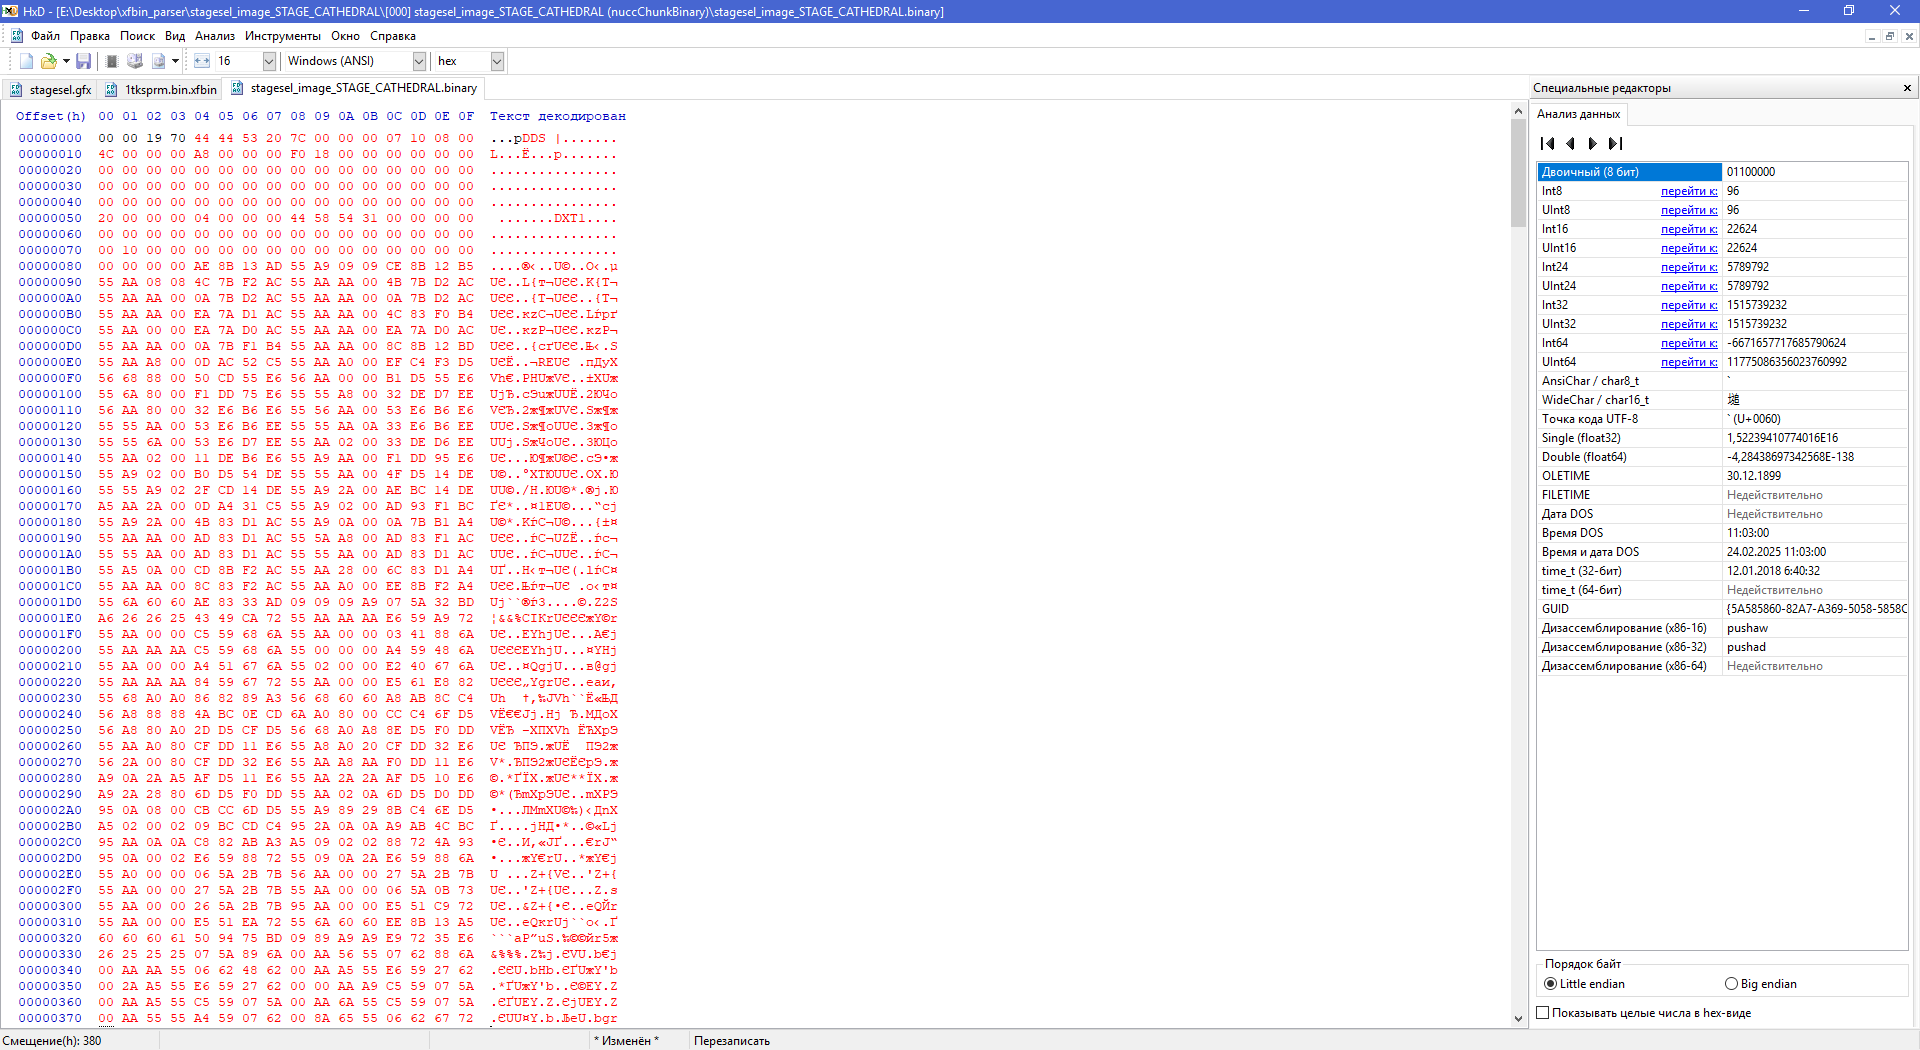Click the Single (float32) row label
The width and height of the screenshot is (1920, 1050).
1581,438
